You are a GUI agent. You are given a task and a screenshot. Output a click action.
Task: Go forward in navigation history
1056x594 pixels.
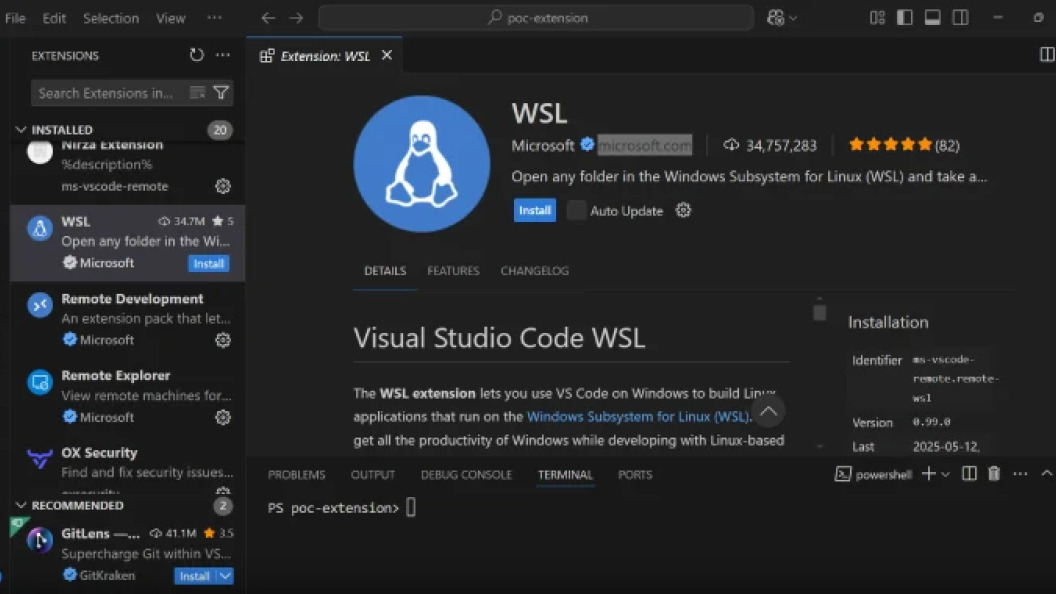pyautogui.click(x=296, y=18)
